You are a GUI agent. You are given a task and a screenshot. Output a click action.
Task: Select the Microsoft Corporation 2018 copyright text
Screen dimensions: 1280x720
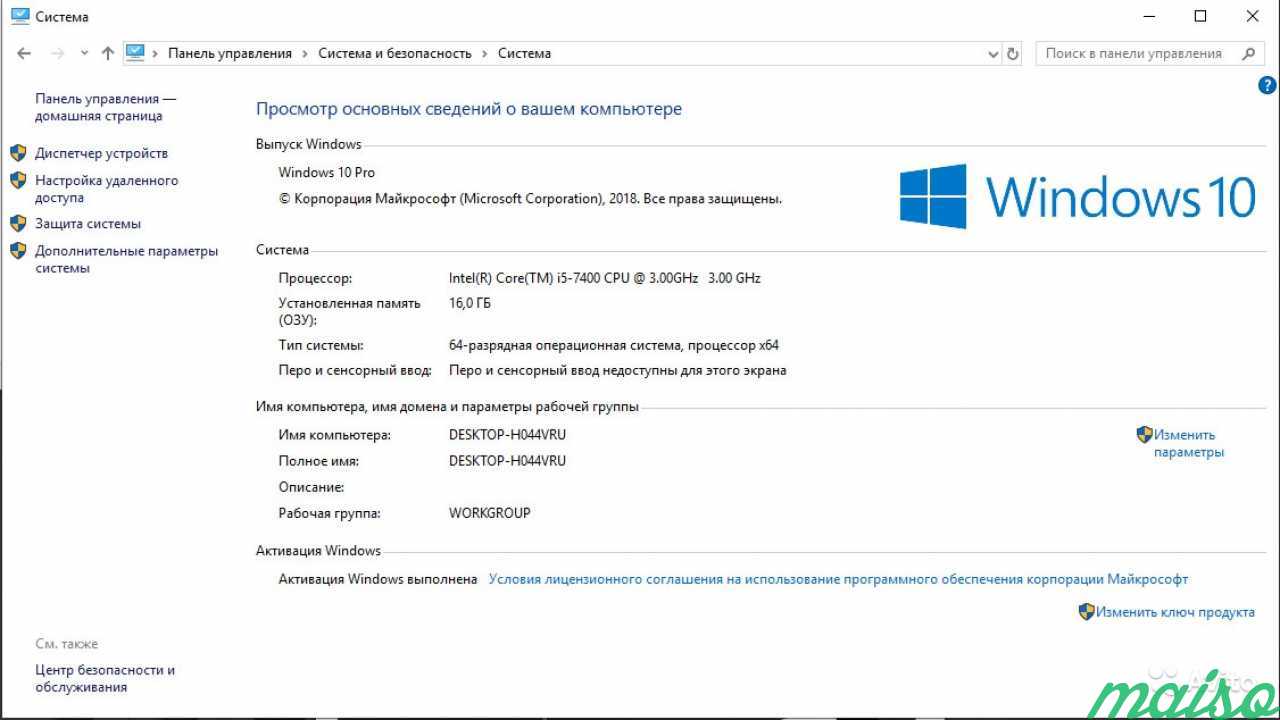(x=530, y=199)
